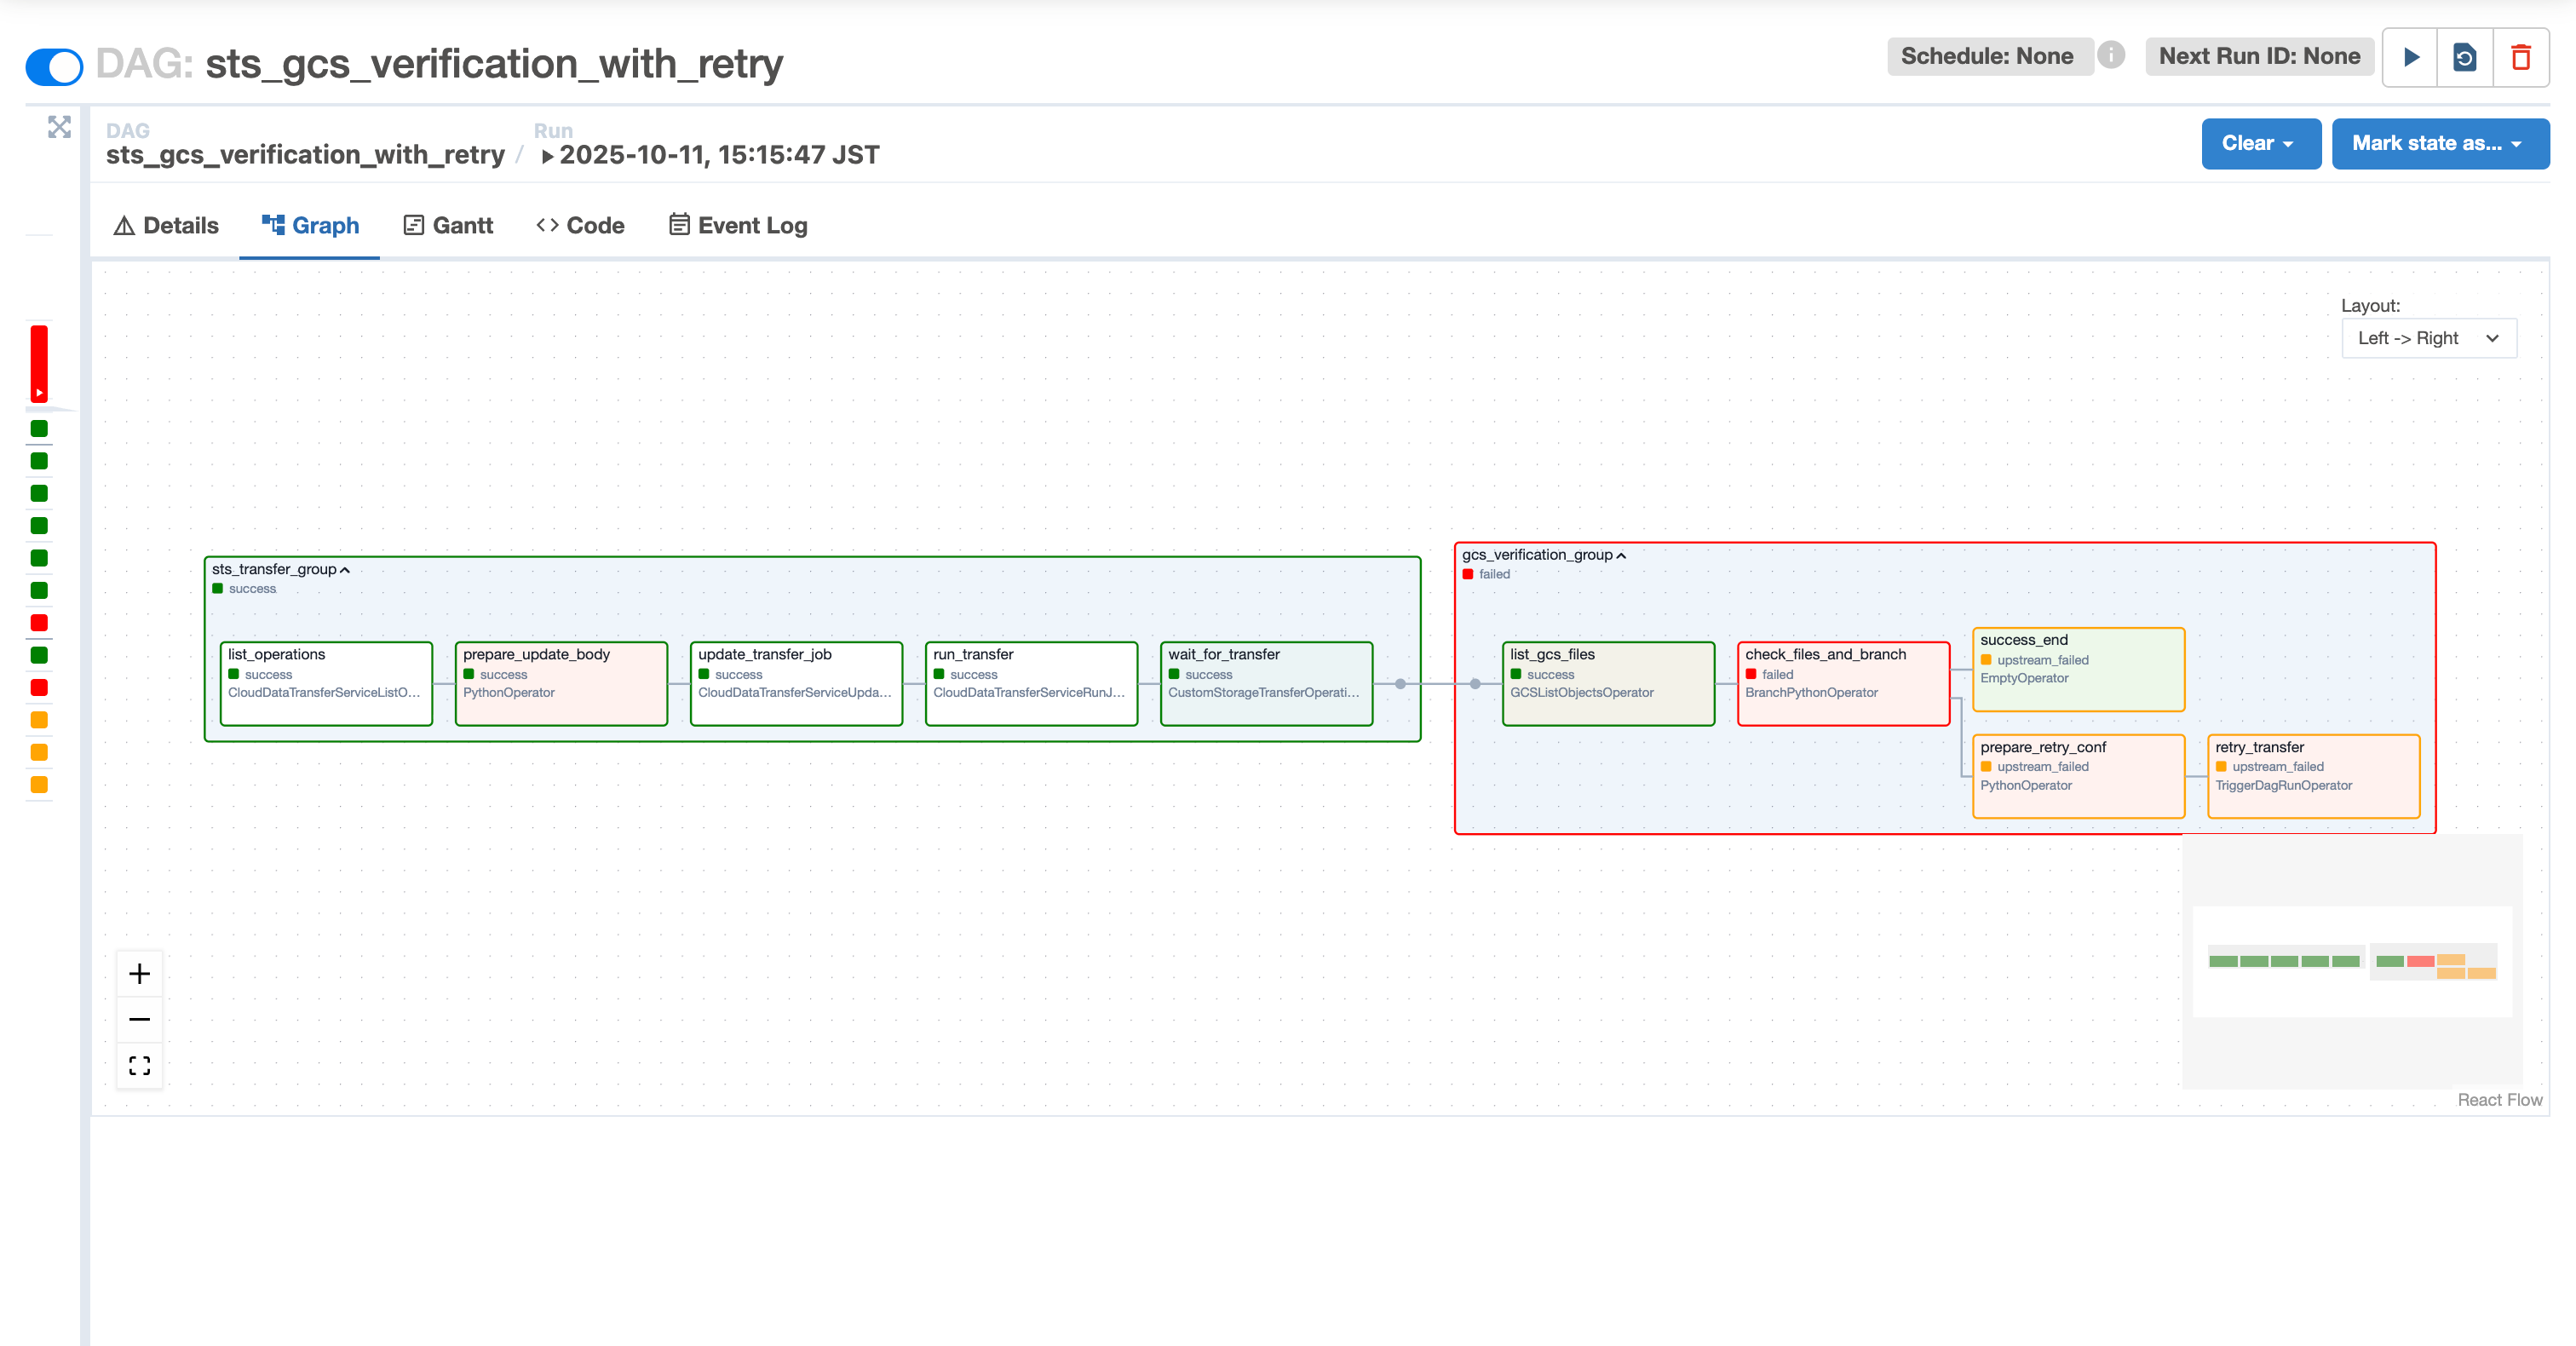Open the Event Log tab

[738, 225]
